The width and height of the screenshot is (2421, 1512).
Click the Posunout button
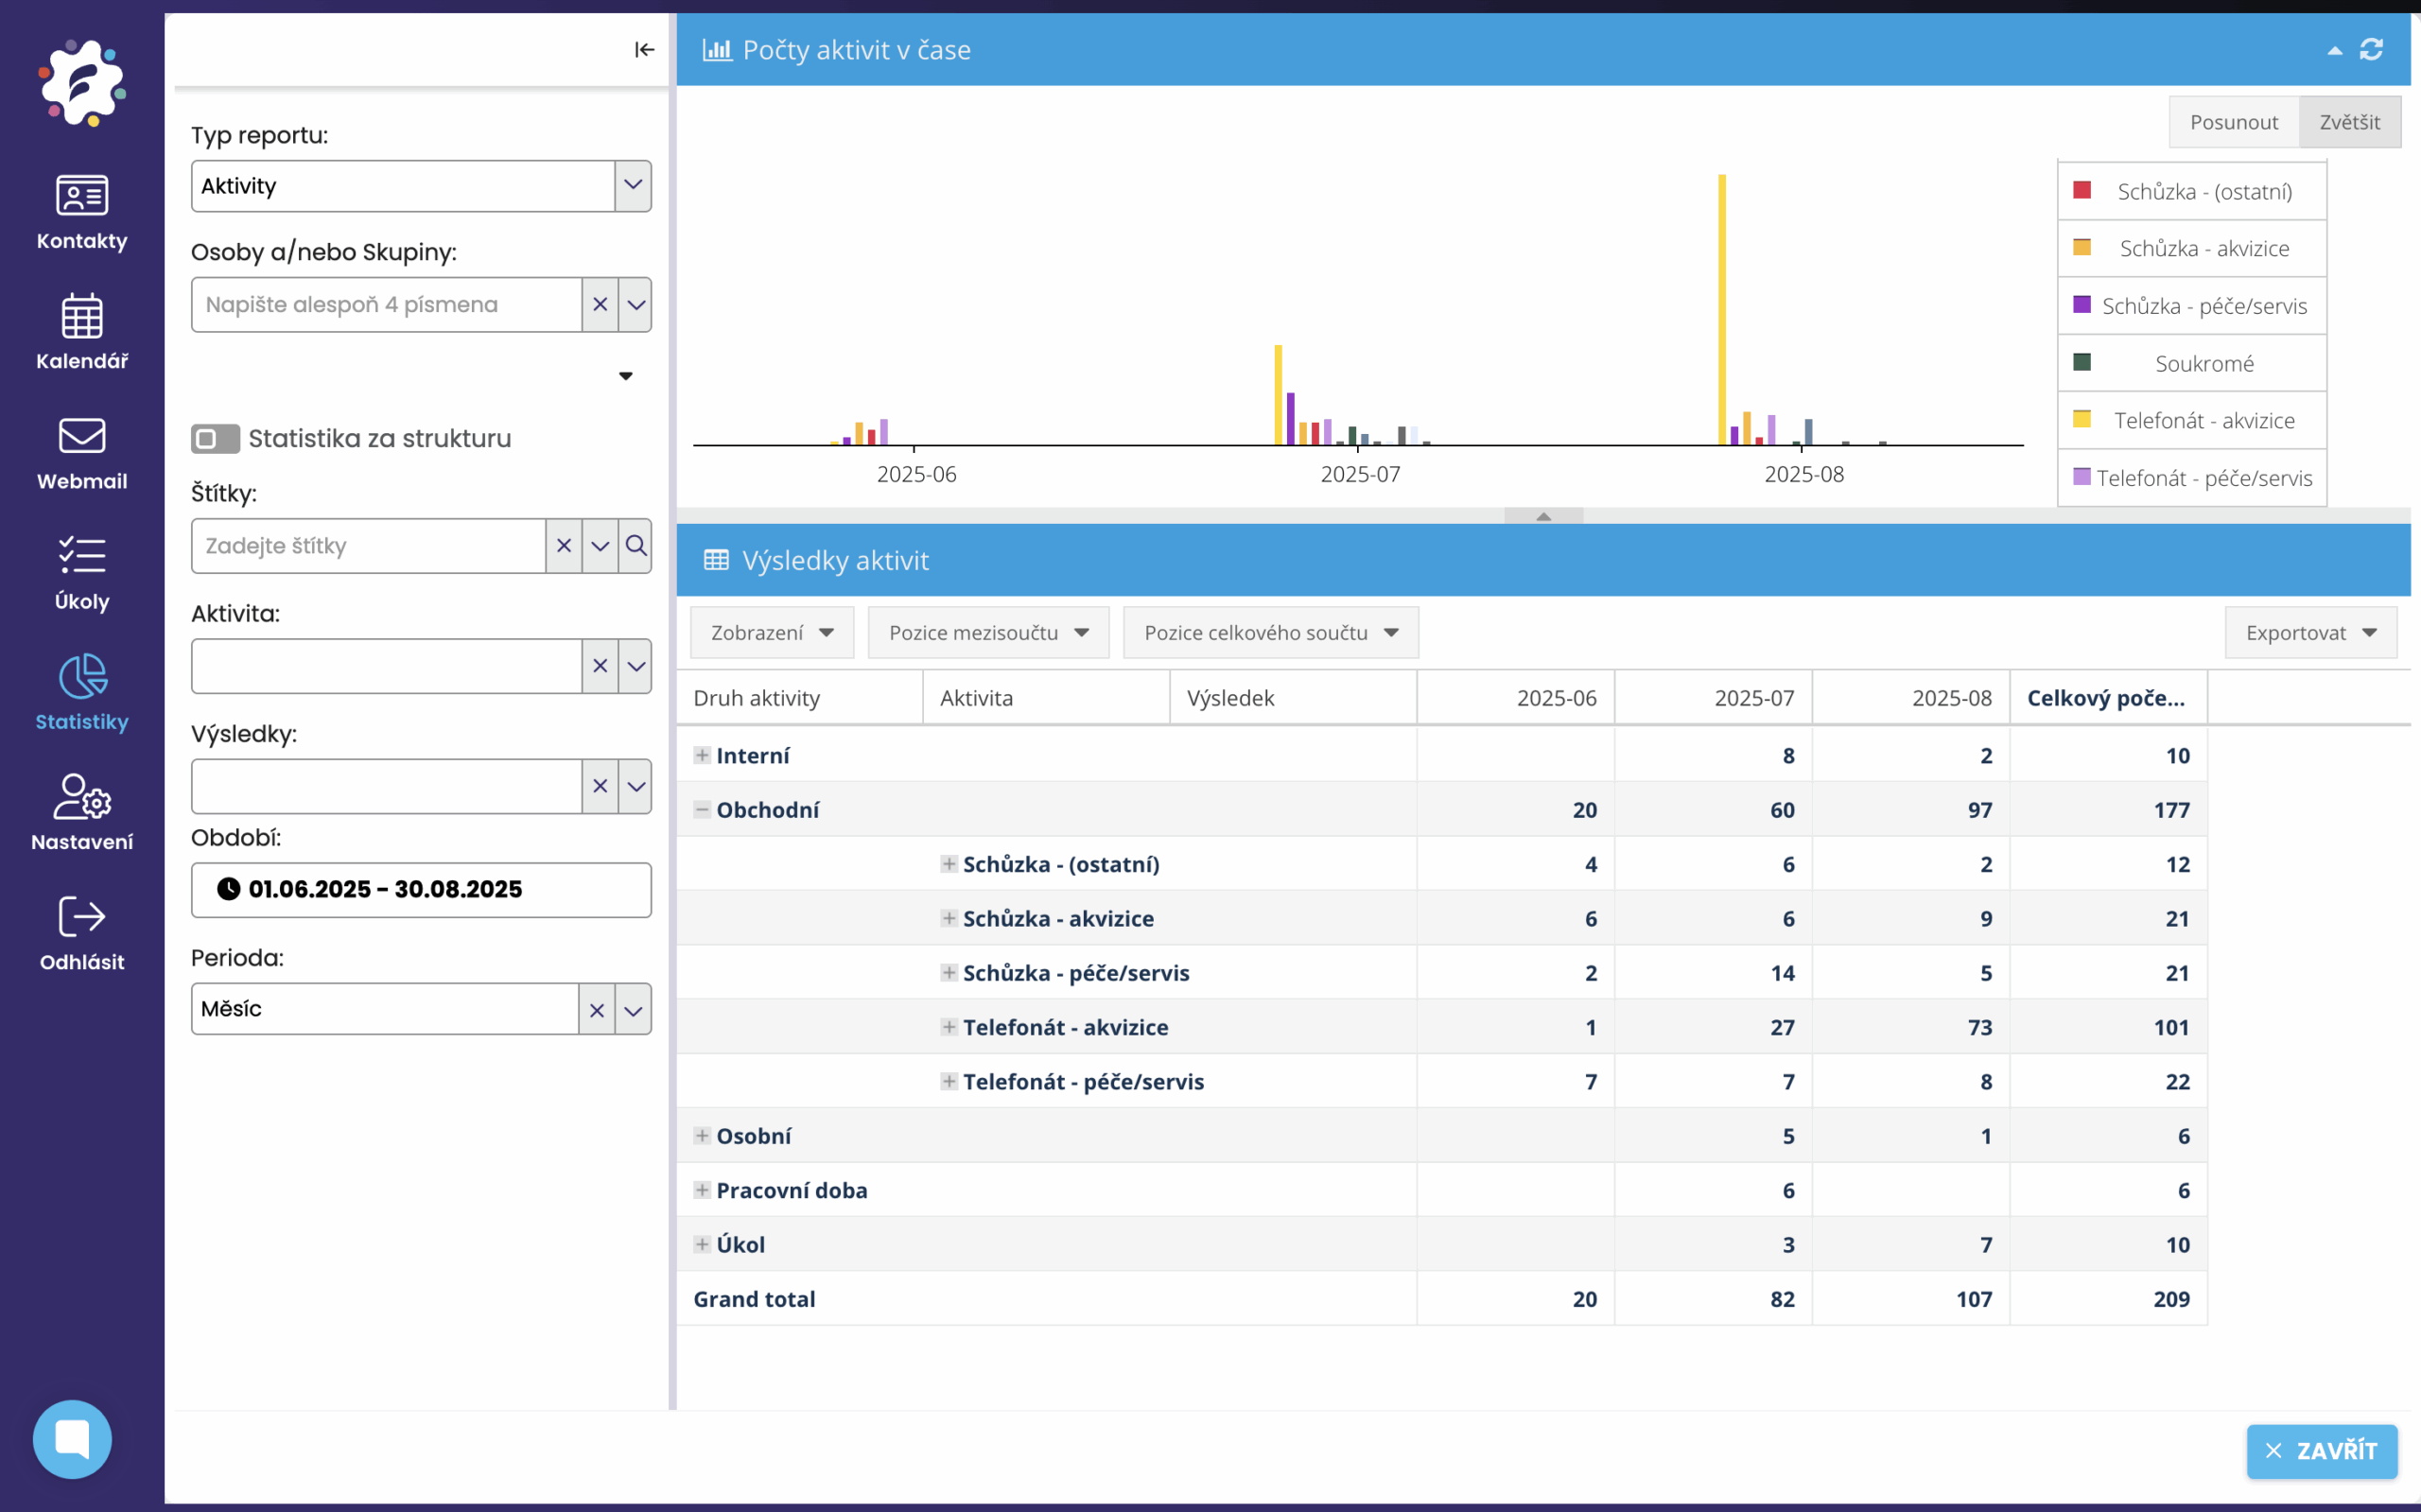(x=2233, y=122)
